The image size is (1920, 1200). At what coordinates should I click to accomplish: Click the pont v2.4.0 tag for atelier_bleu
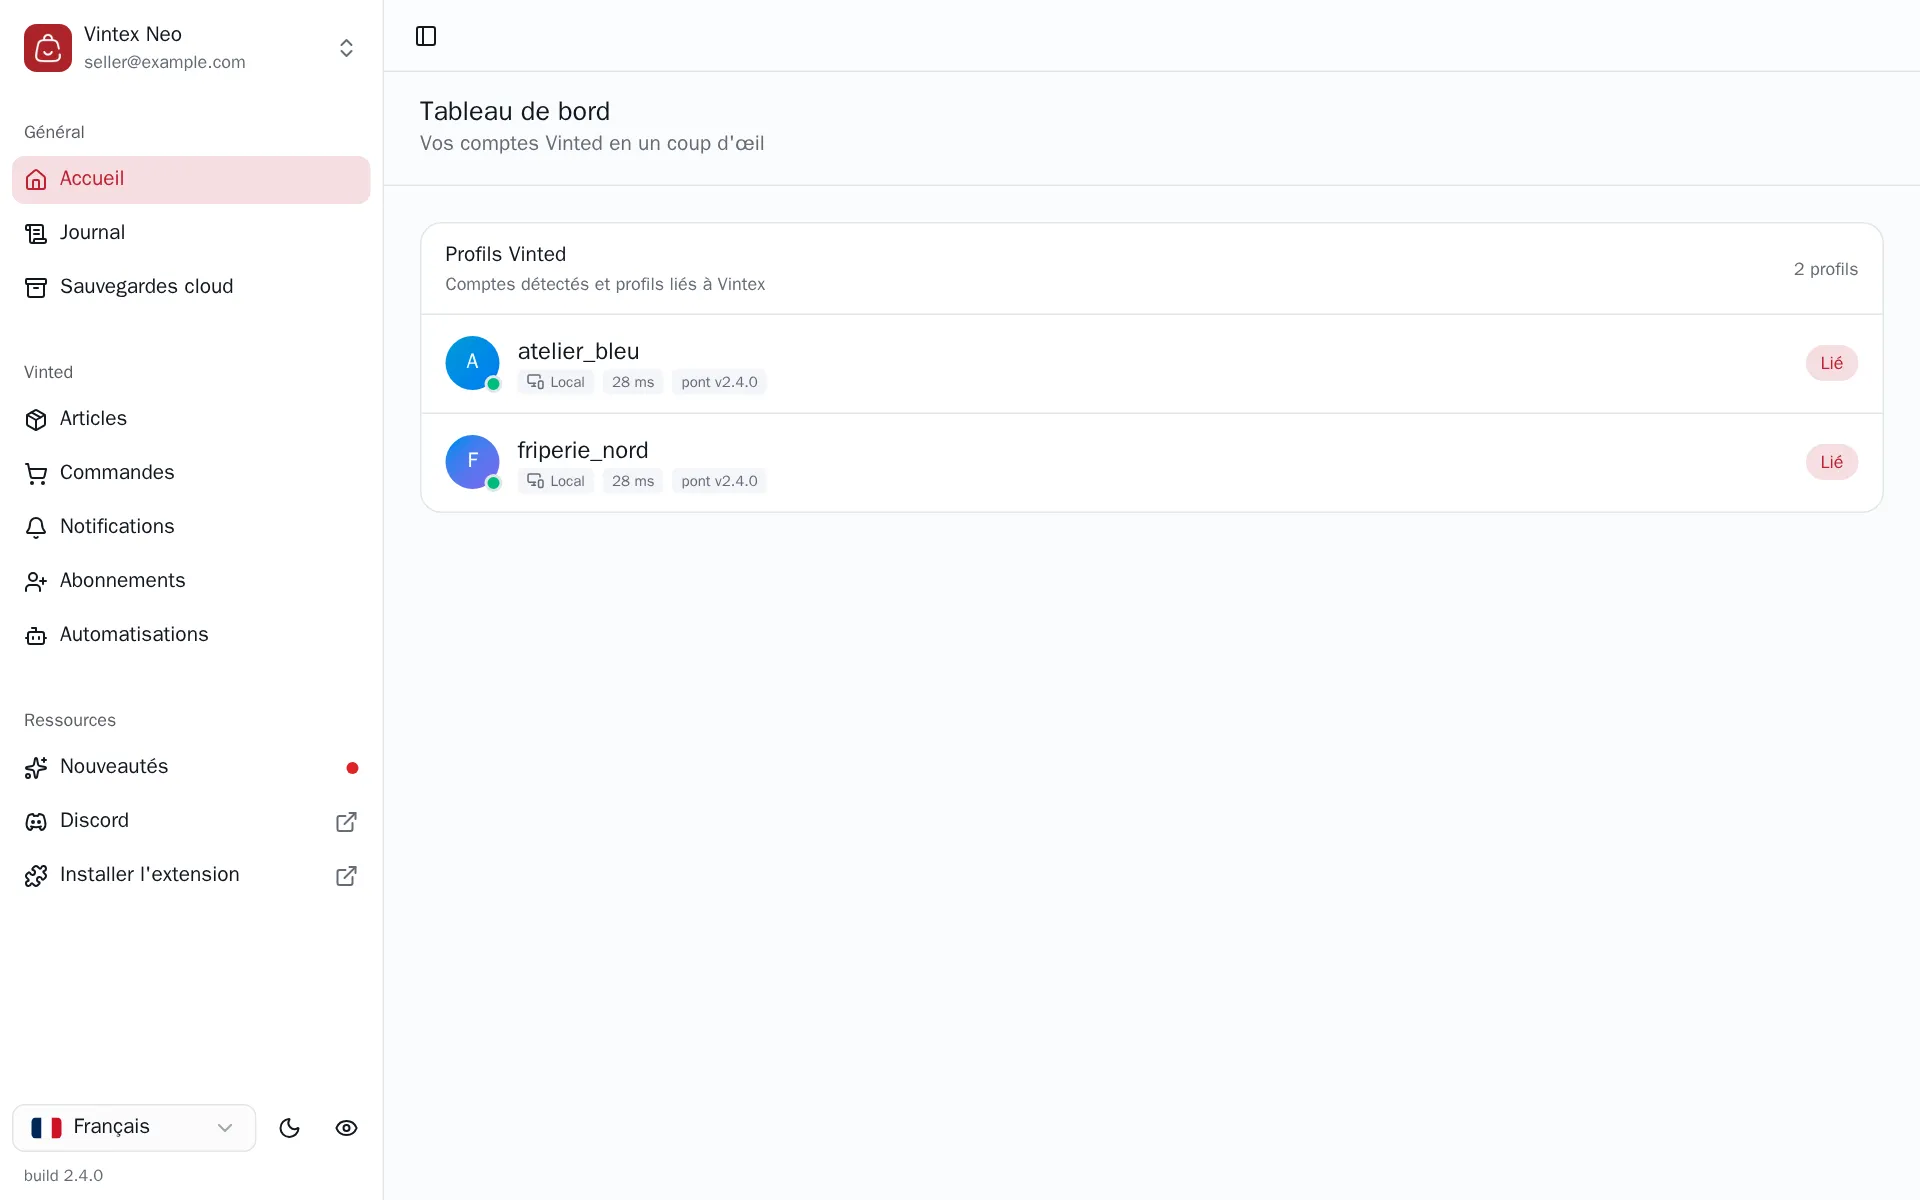719,382
